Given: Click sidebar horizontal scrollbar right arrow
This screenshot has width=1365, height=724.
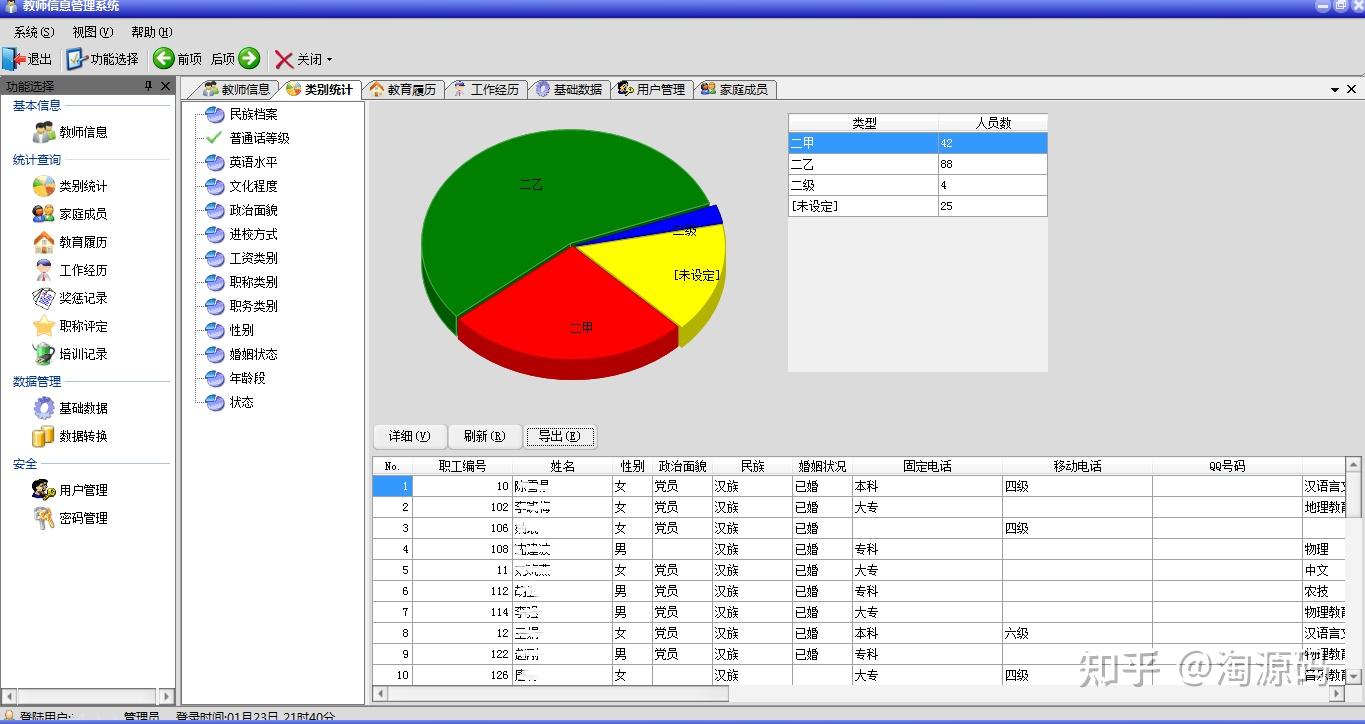Looking at the screenshot, I should tap(166, 696).
